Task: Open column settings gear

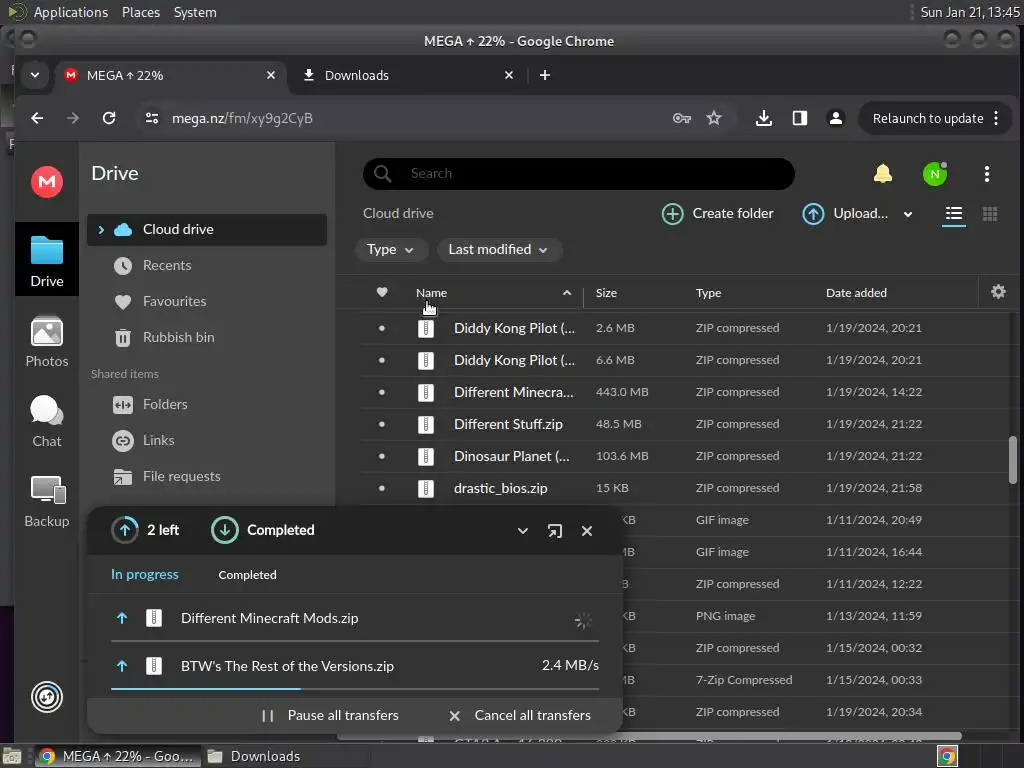Action: click(998, 292)
